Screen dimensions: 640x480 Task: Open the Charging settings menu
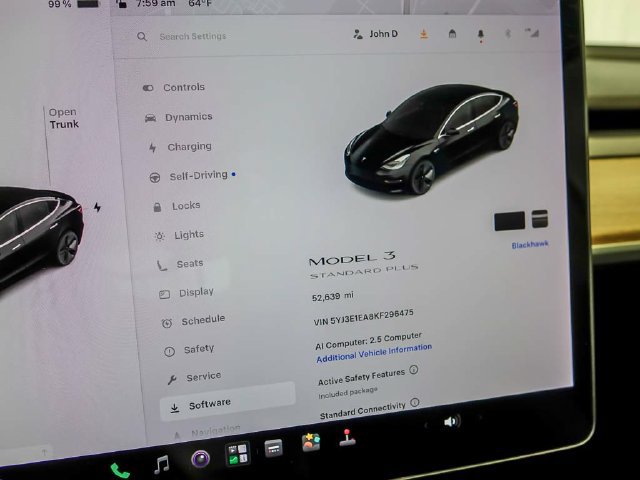[x=180, y=147]
